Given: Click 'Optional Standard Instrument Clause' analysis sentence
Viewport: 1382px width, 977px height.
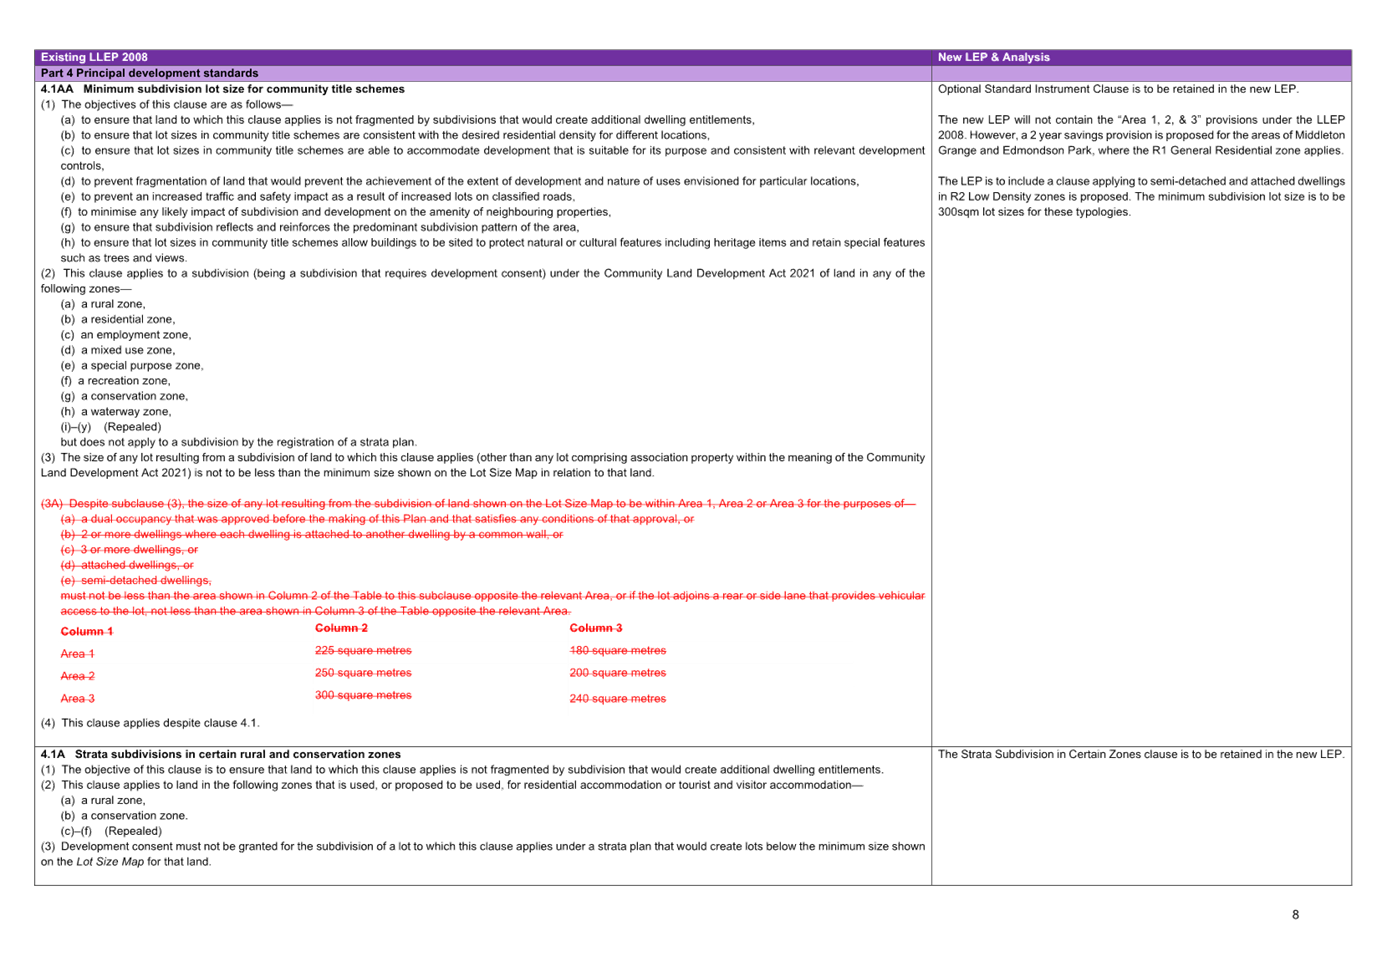Looking at the screenshot, I should pos(1118,89).
